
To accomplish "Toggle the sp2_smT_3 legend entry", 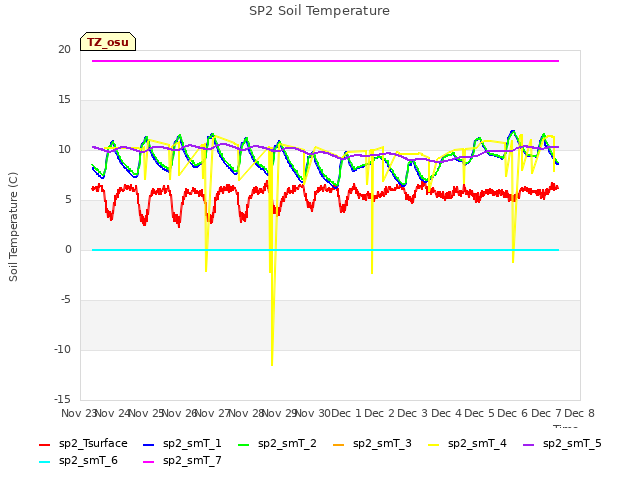I will pyautogui.click(x=372, y=444).
